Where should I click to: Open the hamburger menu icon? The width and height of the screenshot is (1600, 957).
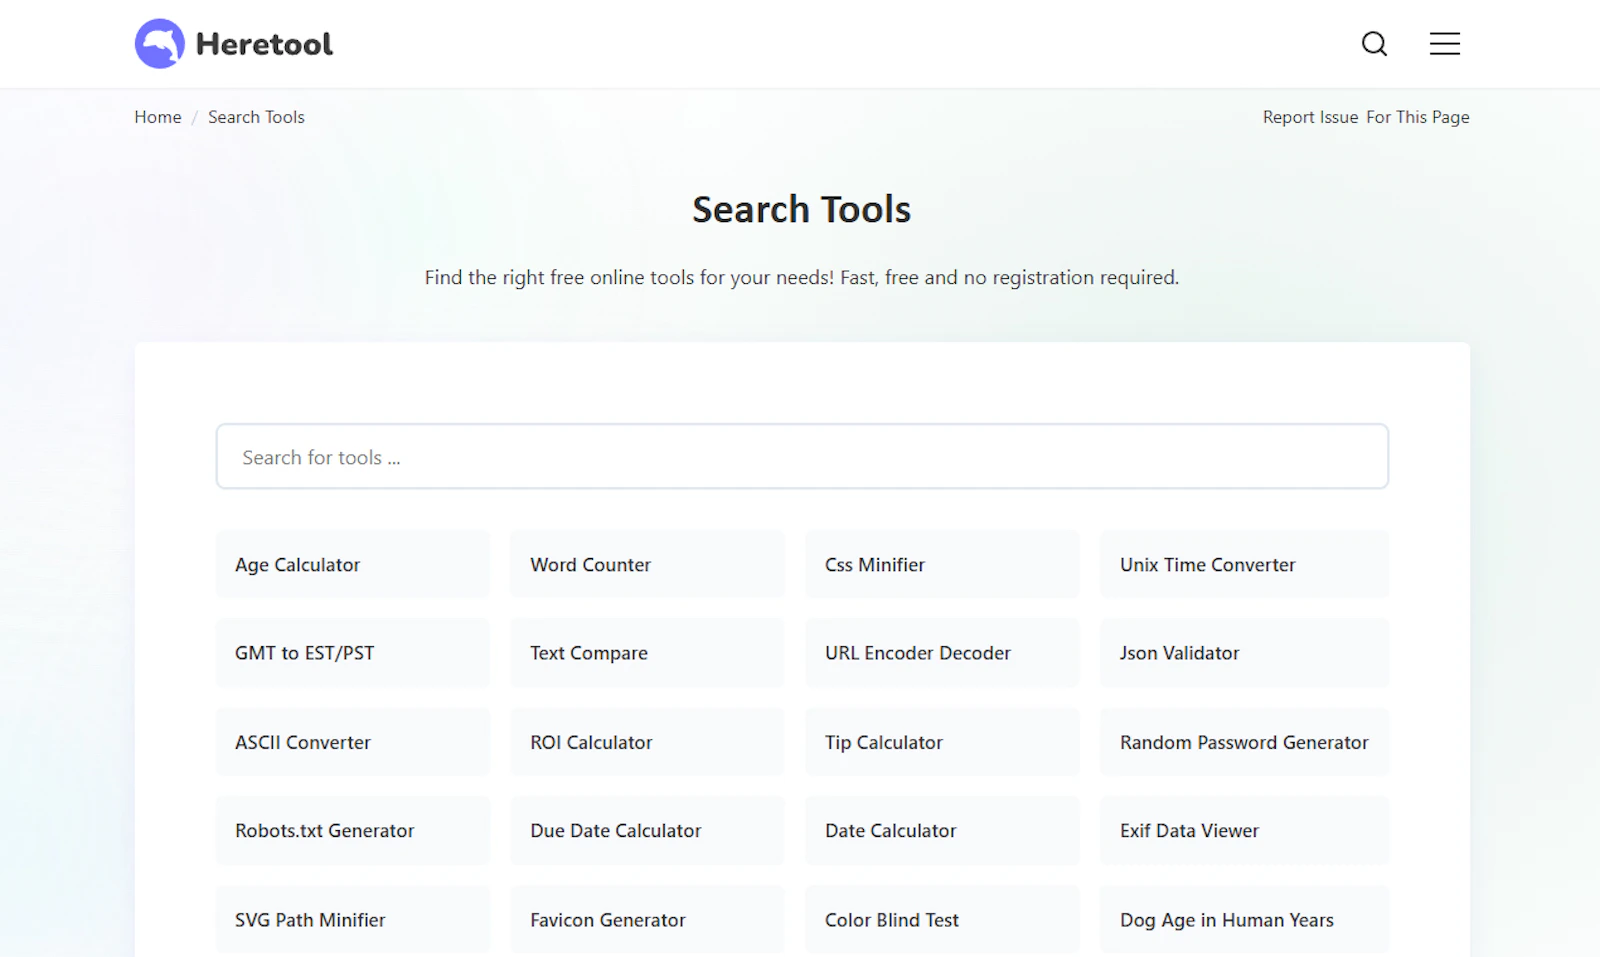[x=1444, y=44]
